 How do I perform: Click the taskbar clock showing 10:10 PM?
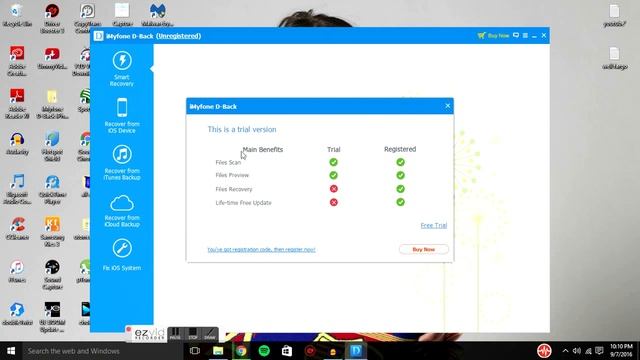621,351
